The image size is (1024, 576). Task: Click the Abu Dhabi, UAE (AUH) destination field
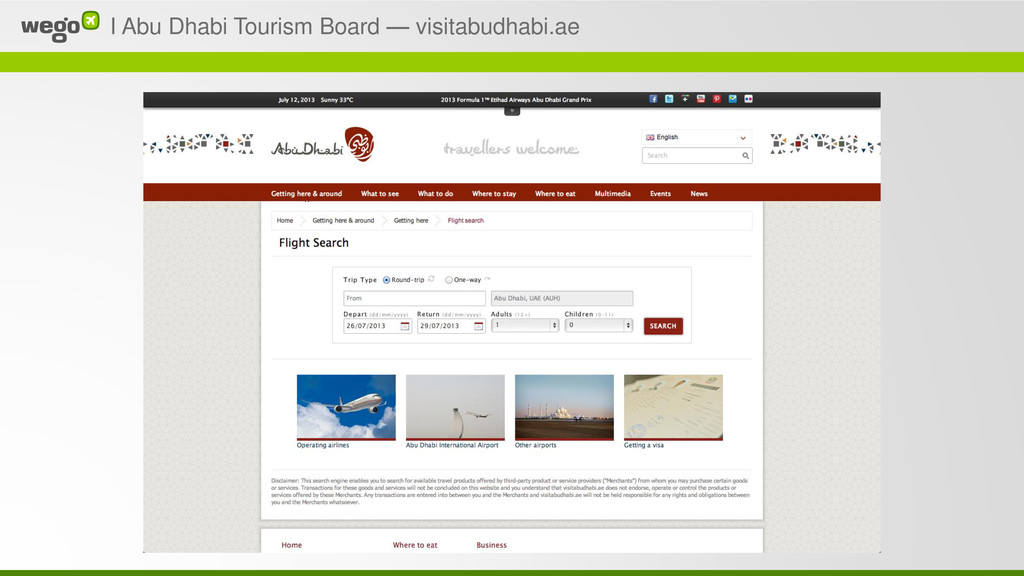point(562,298)
